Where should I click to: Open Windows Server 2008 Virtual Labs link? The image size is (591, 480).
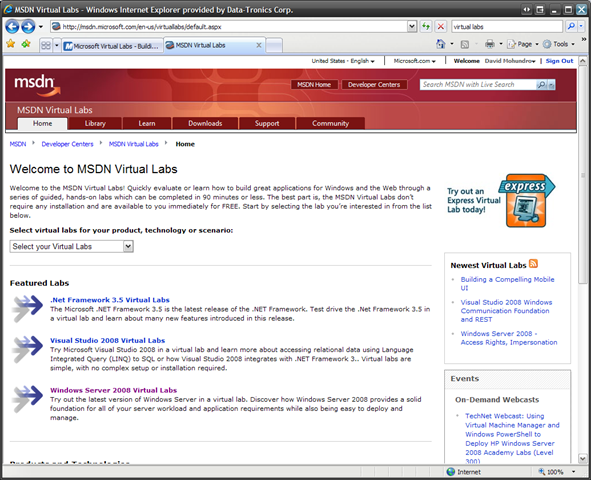coord(113,390)
